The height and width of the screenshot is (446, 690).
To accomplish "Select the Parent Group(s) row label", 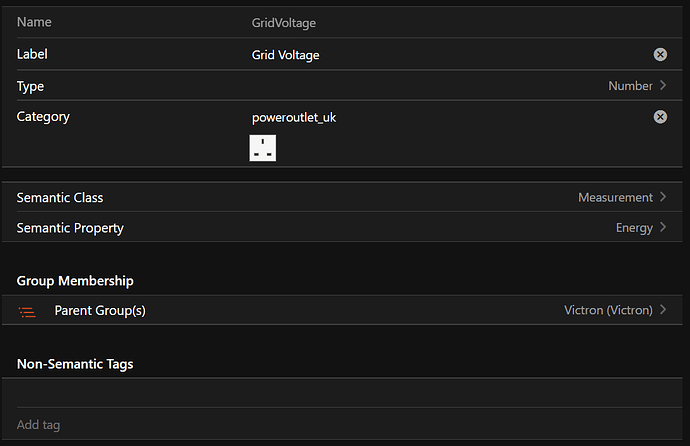I will tap(100, 310).
